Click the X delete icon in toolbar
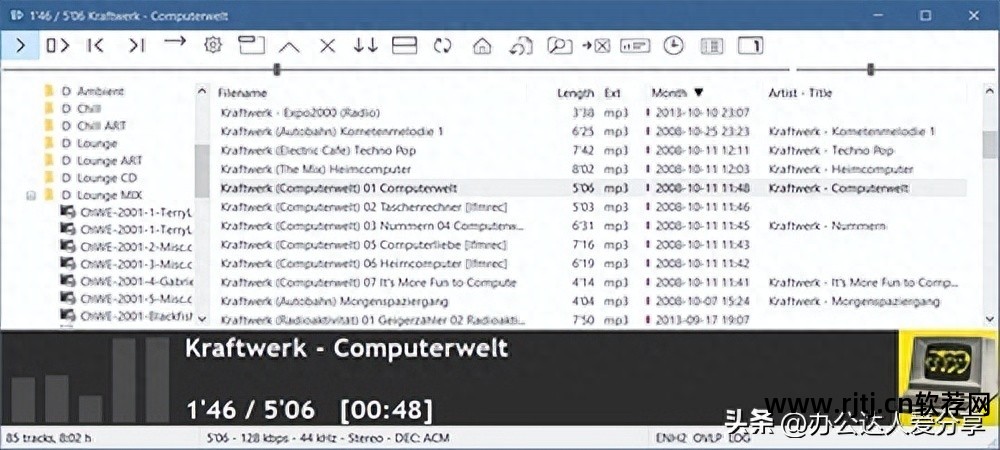 click(327, 45)
